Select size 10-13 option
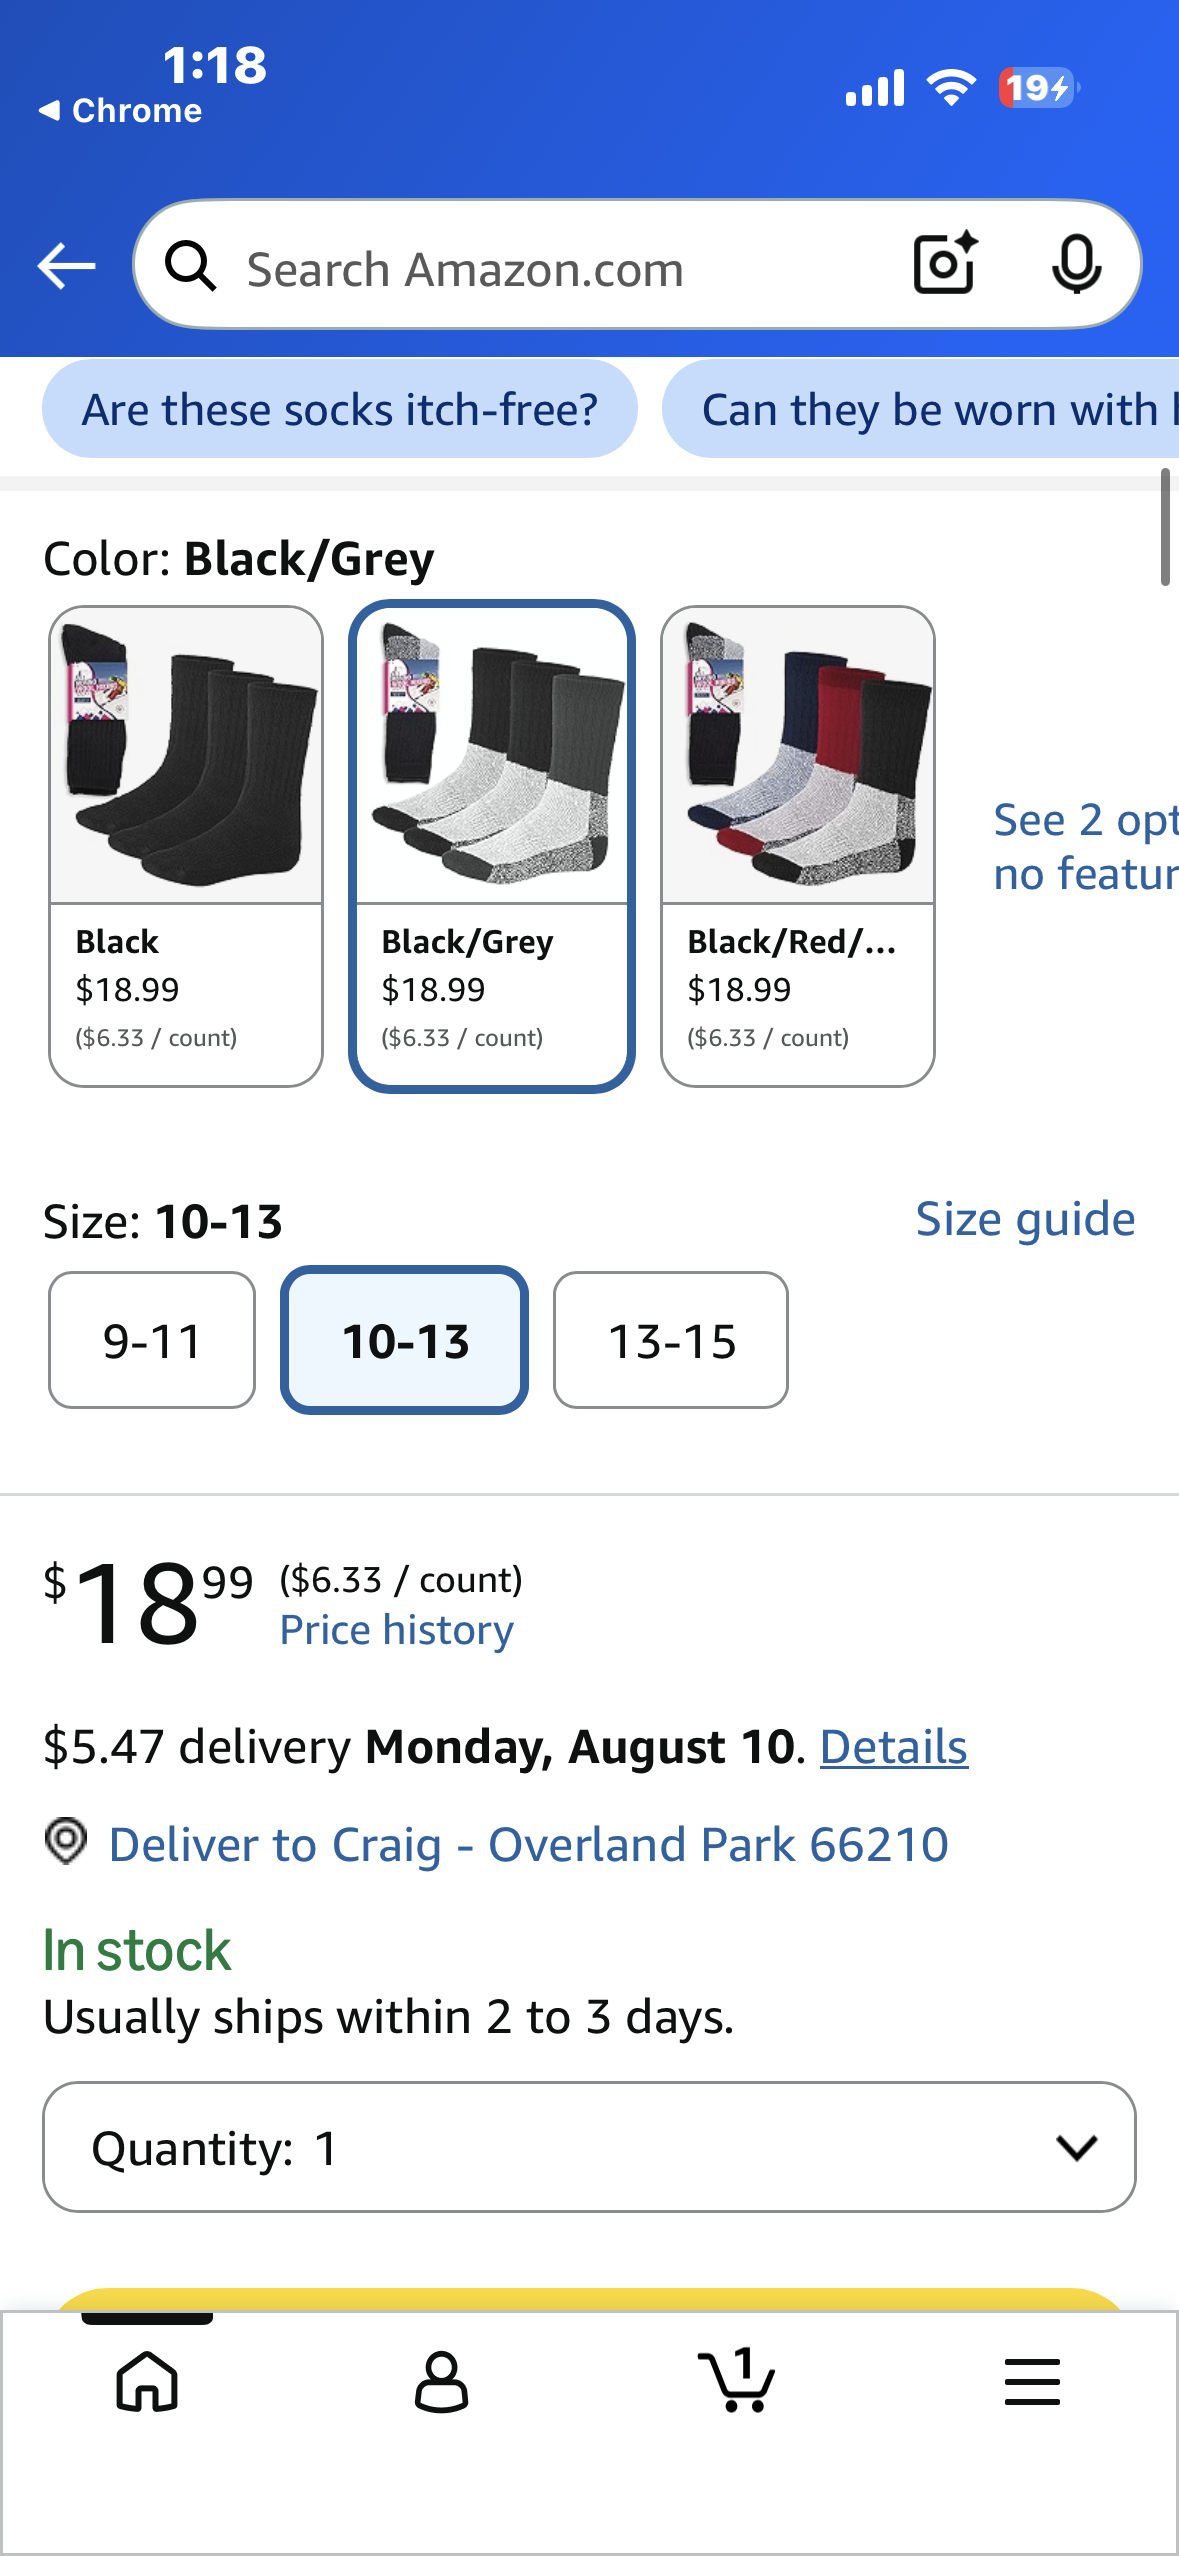 pyautogui.click(x=405, y=1340)
